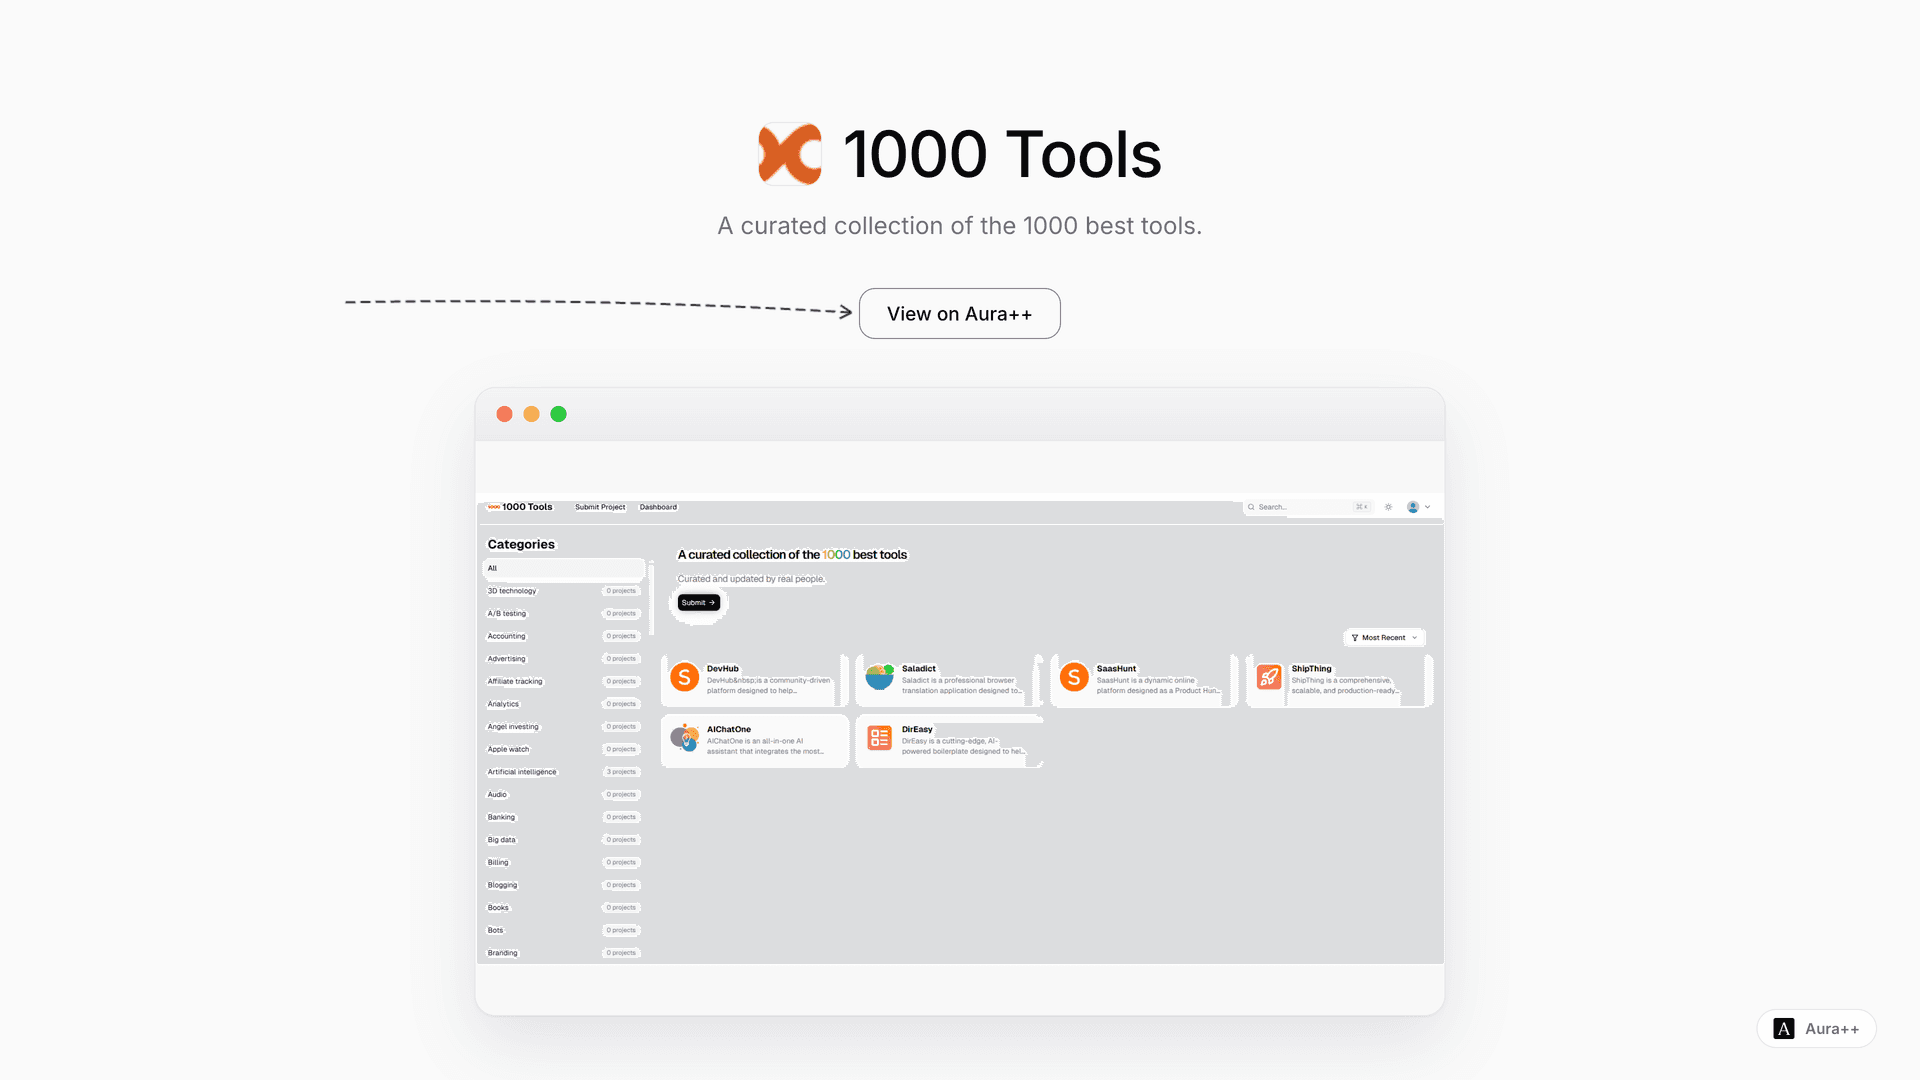Screen dimensions: 1920x1080
Task: Click the '3 projects' badge beside Artificial intelligence
Action: pos(621,772)
